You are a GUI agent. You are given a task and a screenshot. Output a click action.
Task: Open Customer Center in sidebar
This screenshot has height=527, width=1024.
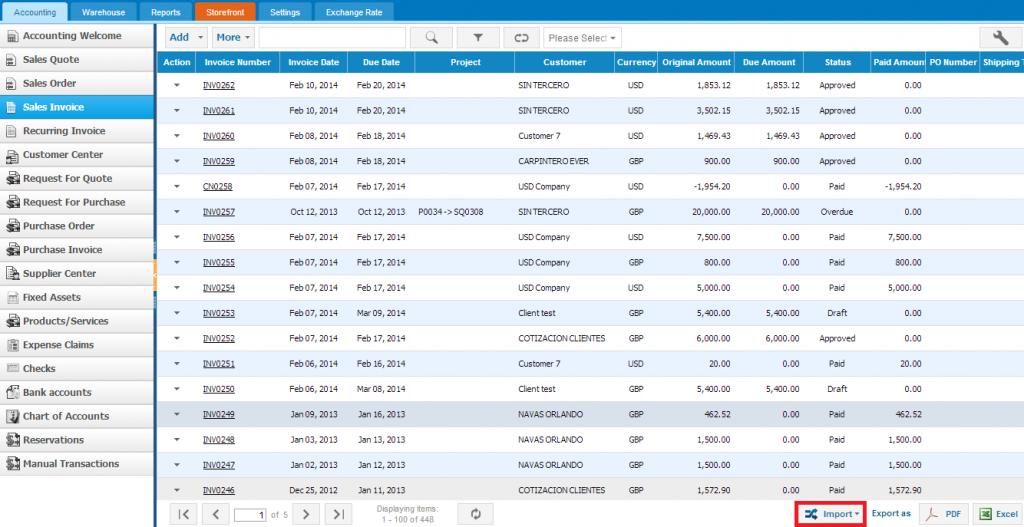pyautogui.click(x=77, y=155)
